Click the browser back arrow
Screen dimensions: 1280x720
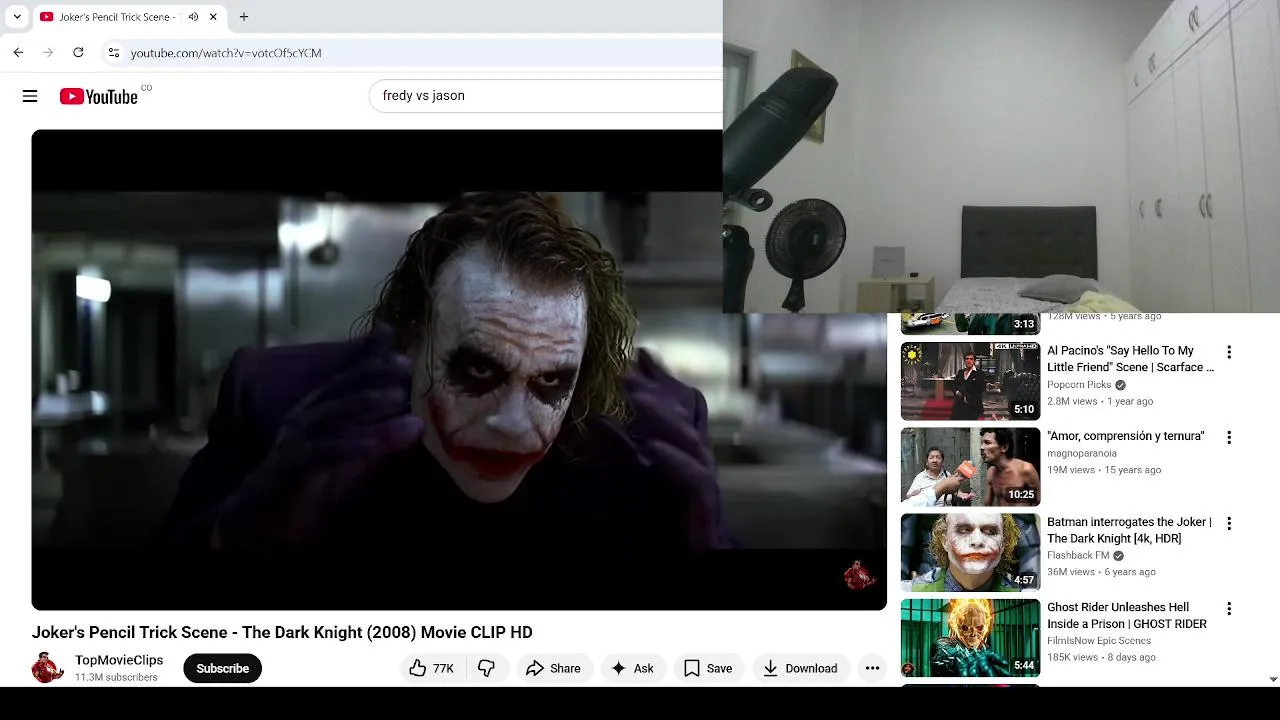[18, 52]
